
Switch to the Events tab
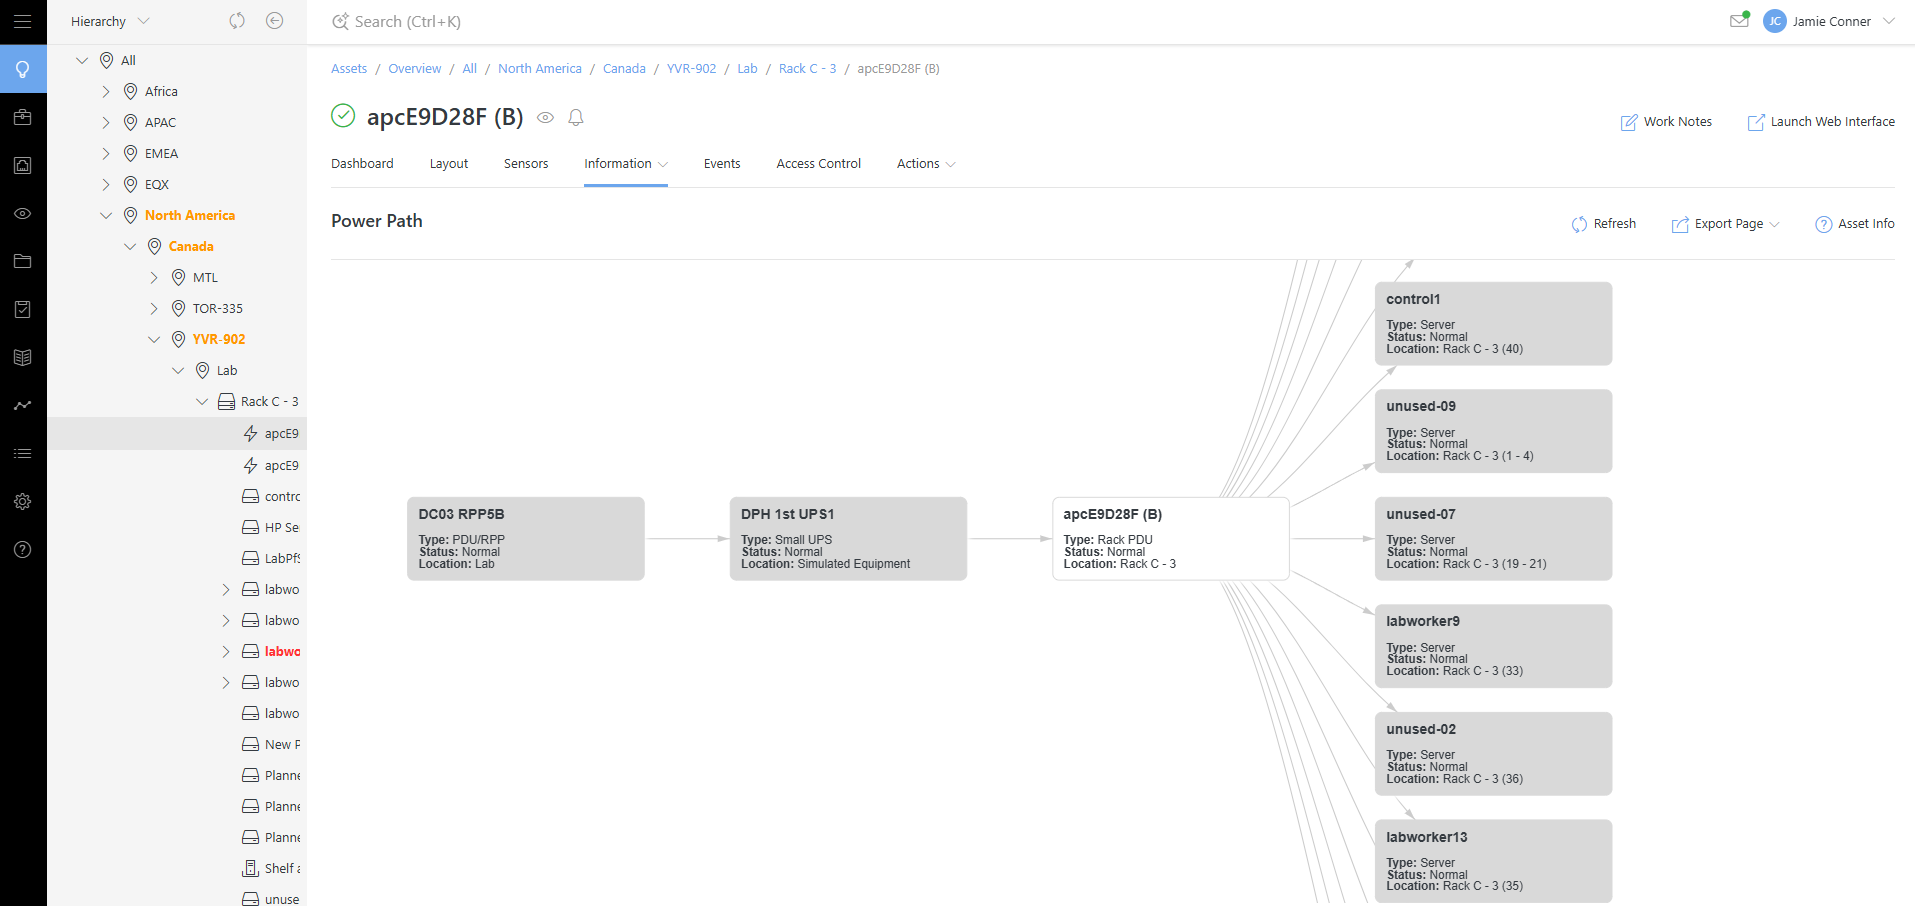click(x=721, y=164)
